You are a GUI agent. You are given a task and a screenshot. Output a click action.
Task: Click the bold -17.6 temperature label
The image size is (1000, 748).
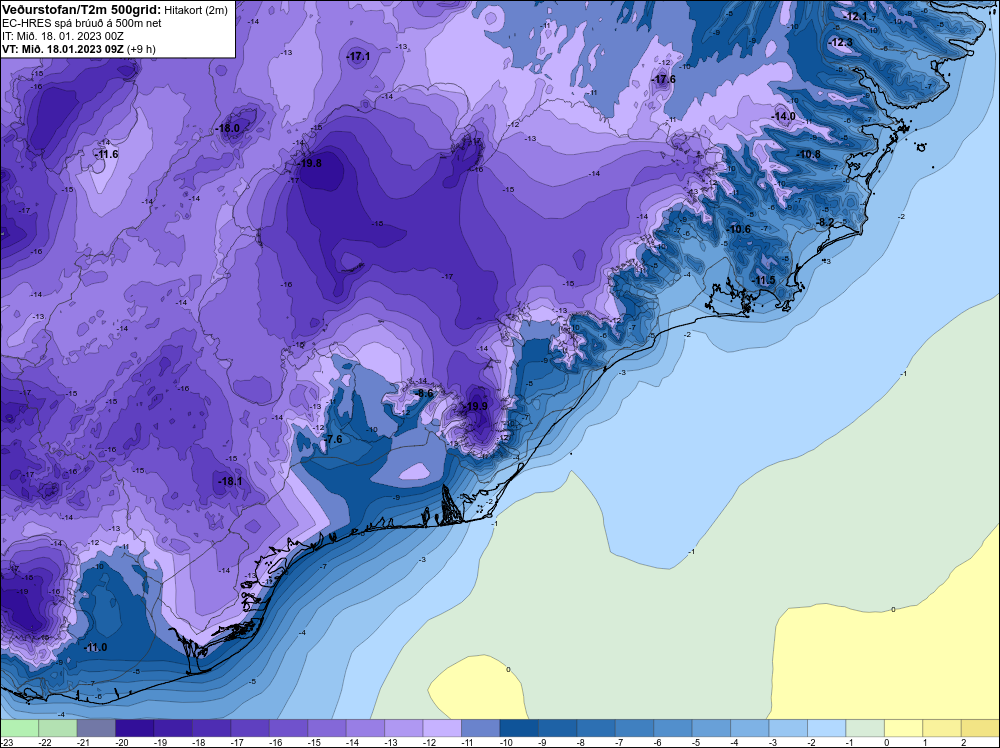click(663, 79)
